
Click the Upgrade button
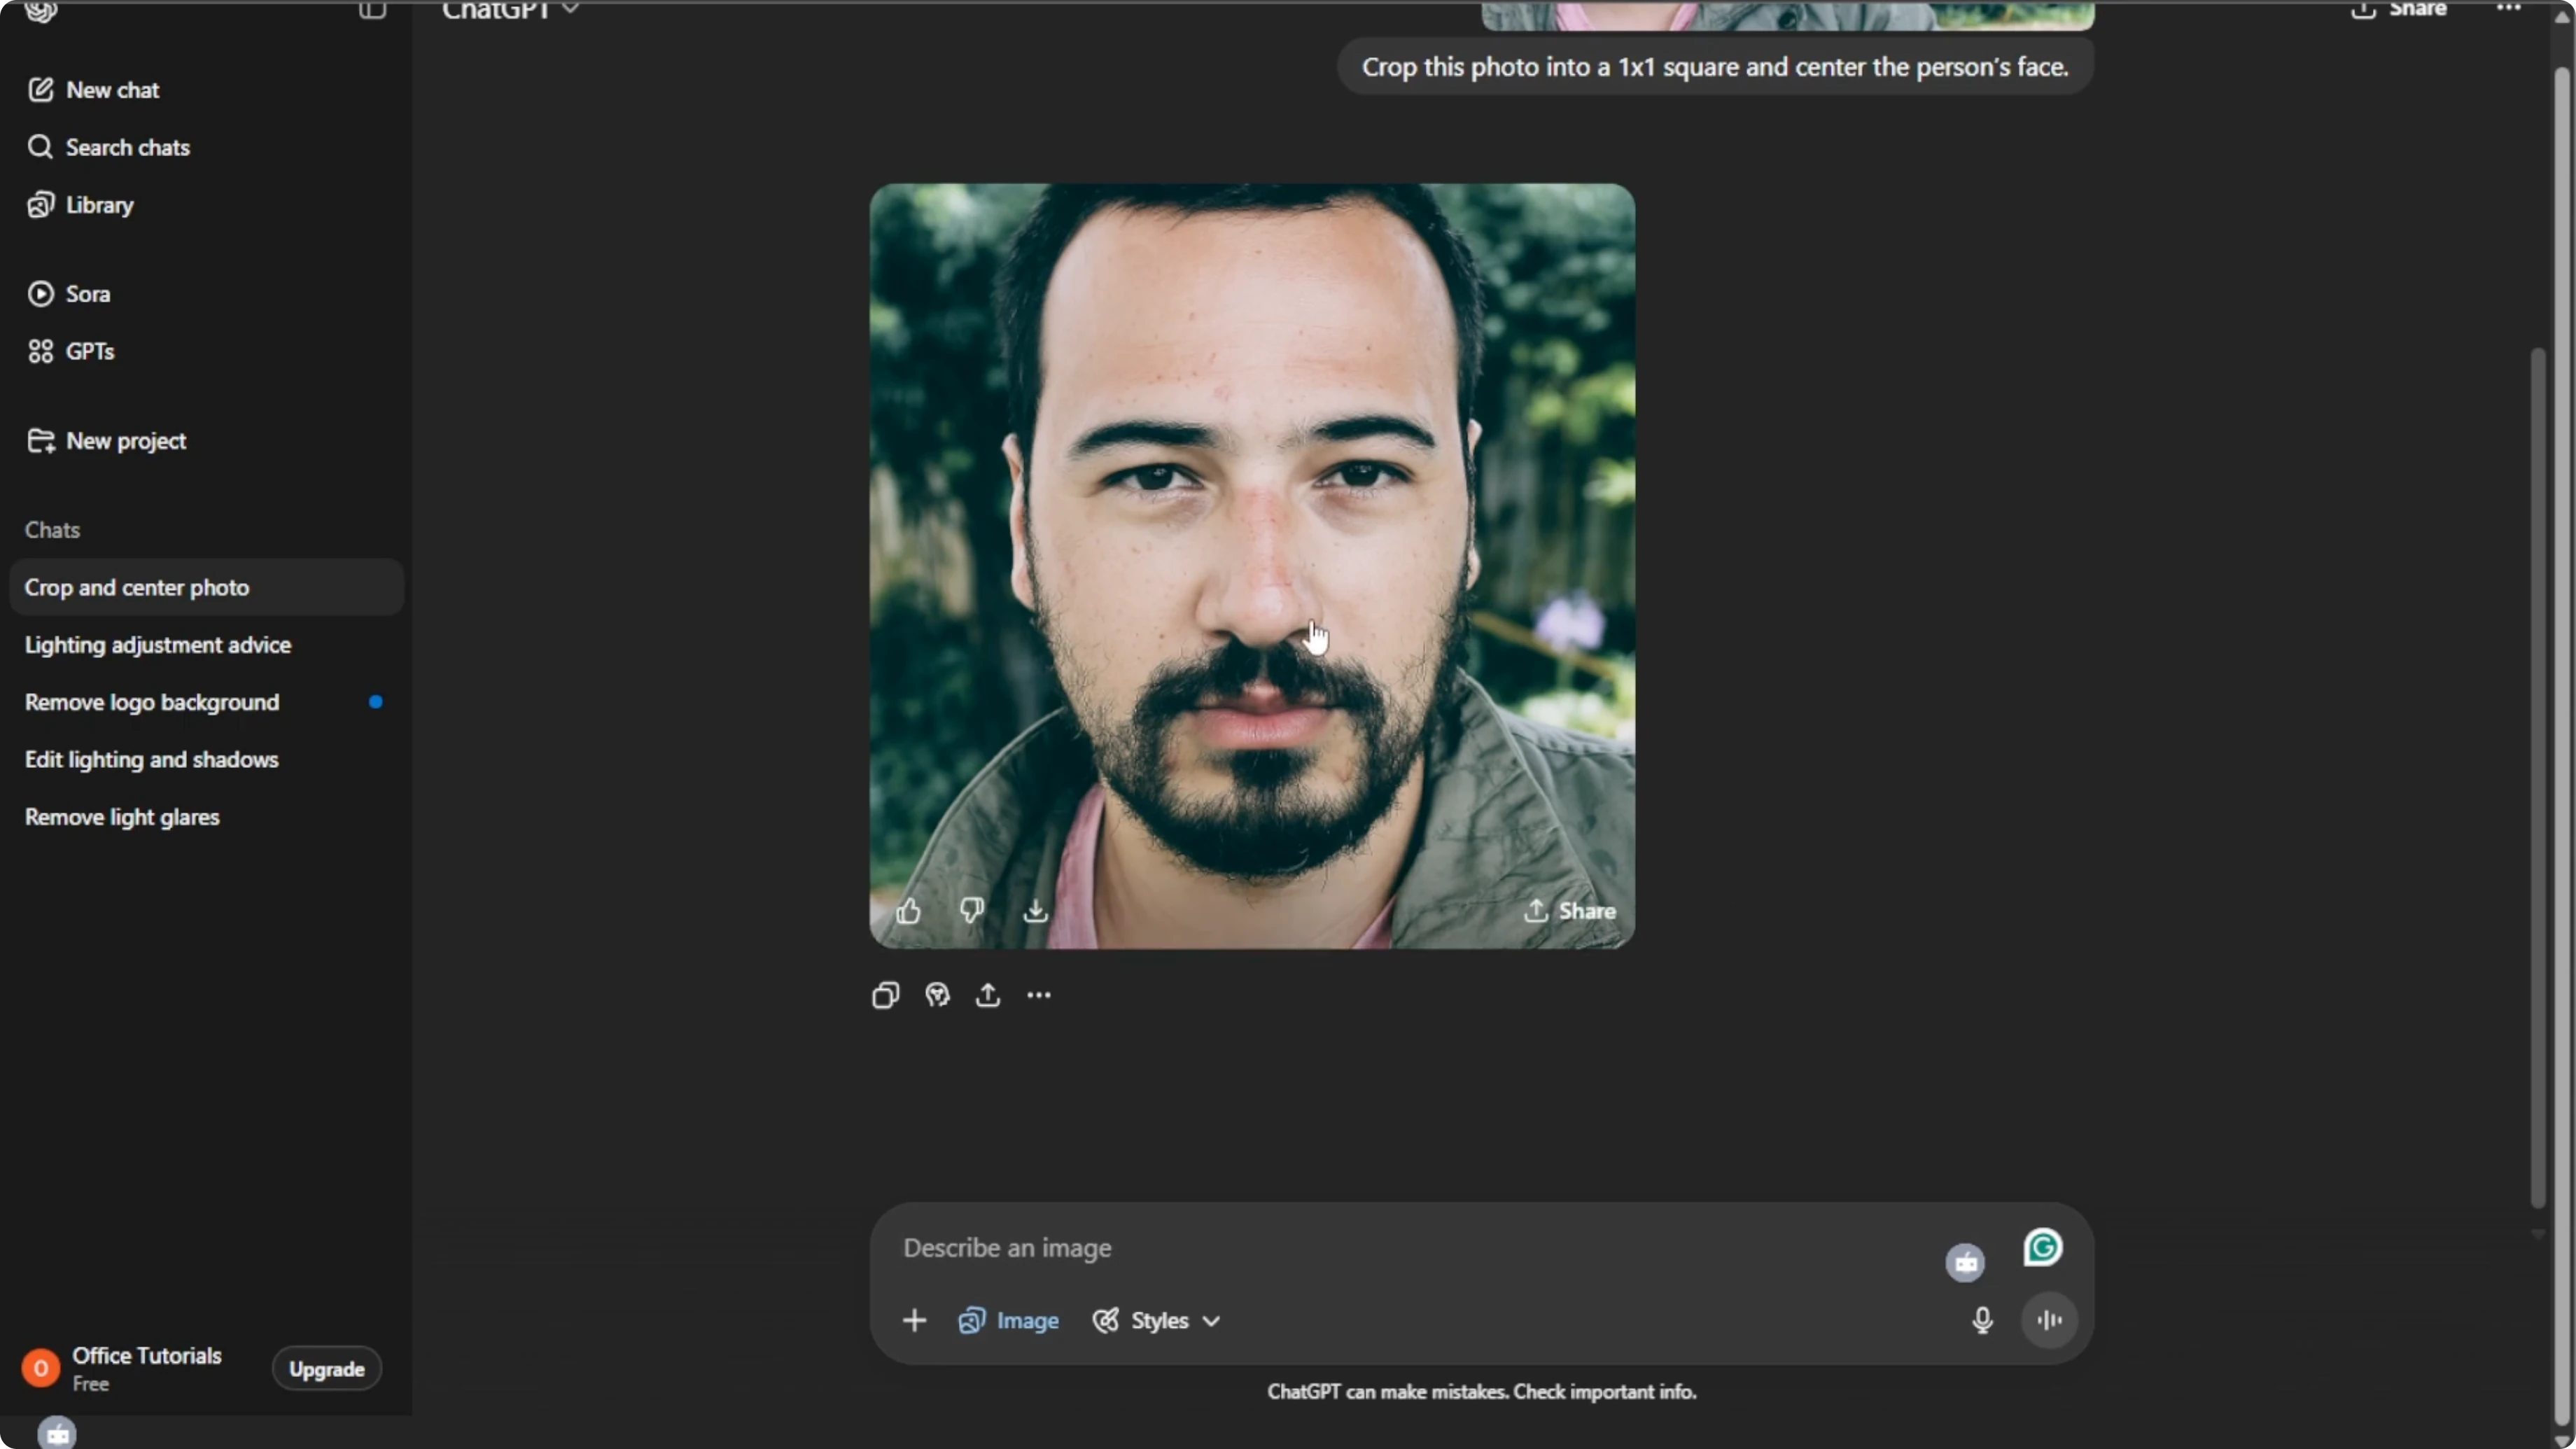point(327,1369)
